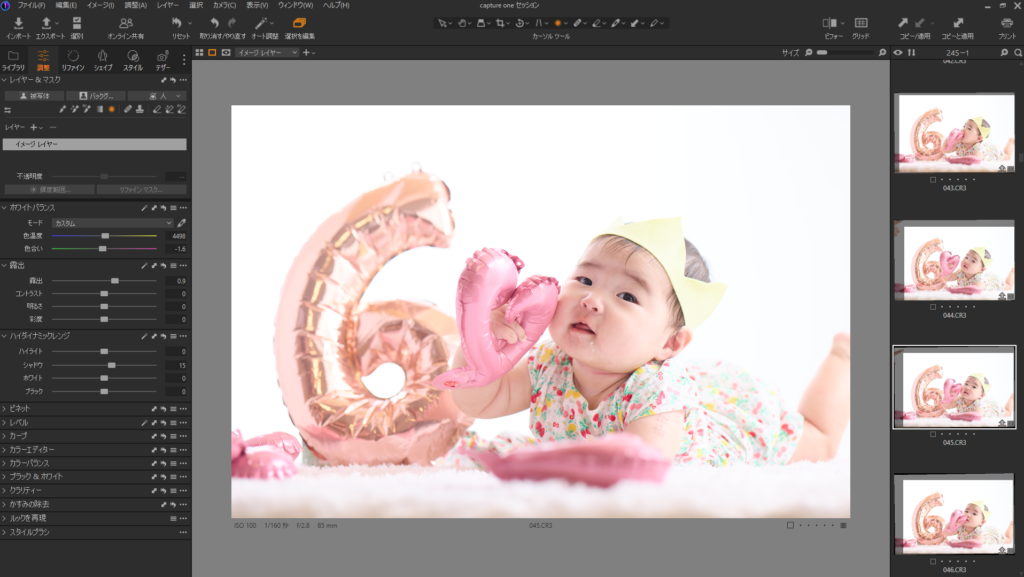Switch to the スタイル tool tab
The width and height of the screenshot is (1024, 577).
(x=133, y=60)
